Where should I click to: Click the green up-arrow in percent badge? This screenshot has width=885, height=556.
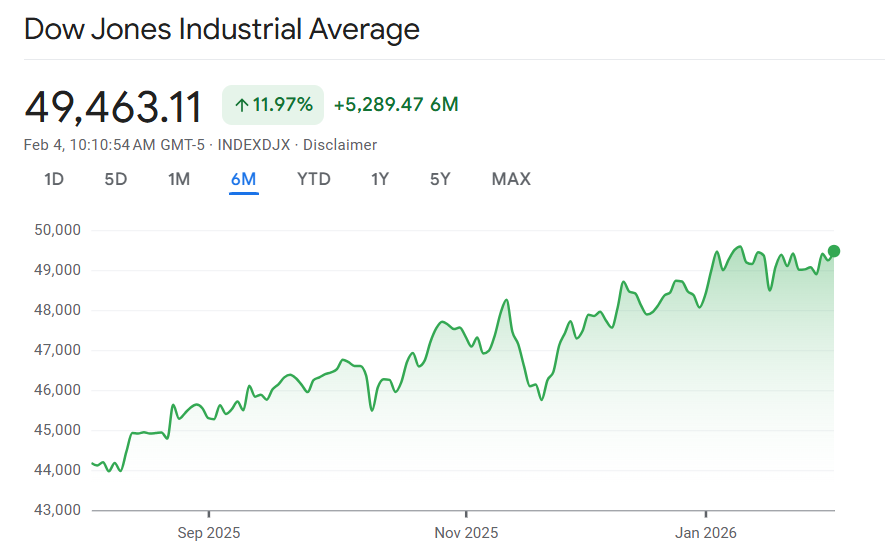coord(241,105)
